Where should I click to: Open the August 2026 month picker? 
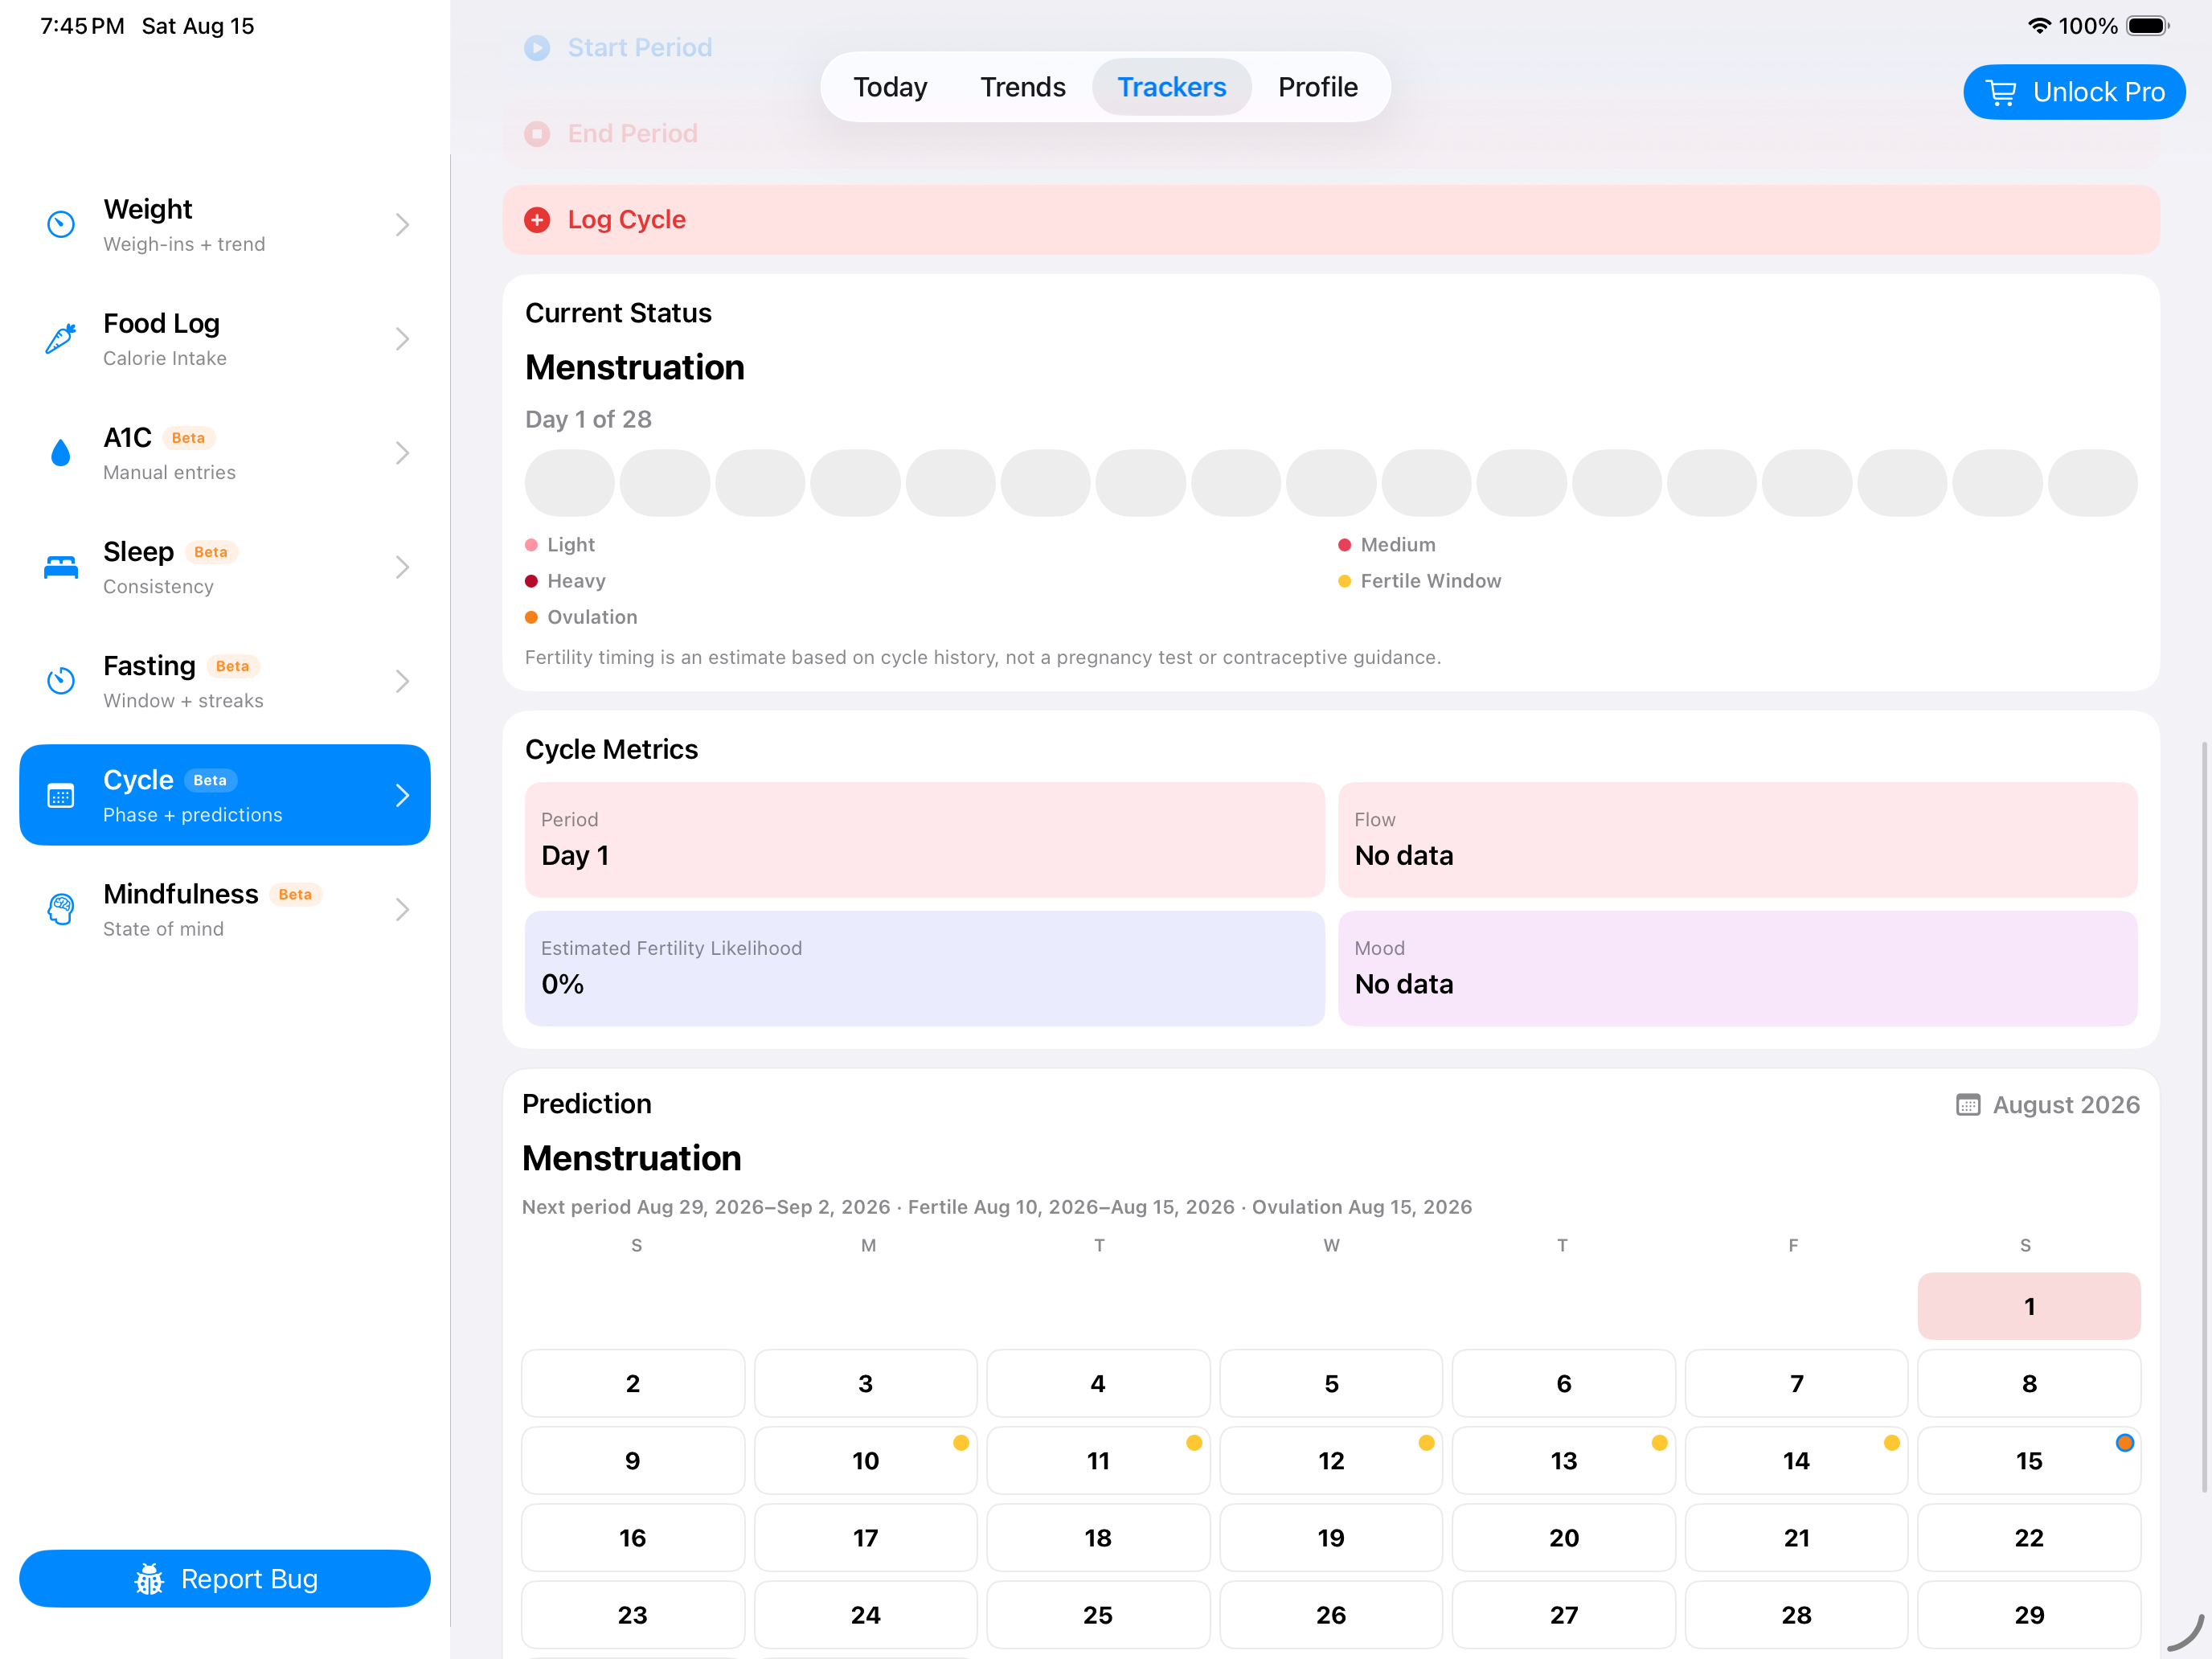click(2047, 1104)
